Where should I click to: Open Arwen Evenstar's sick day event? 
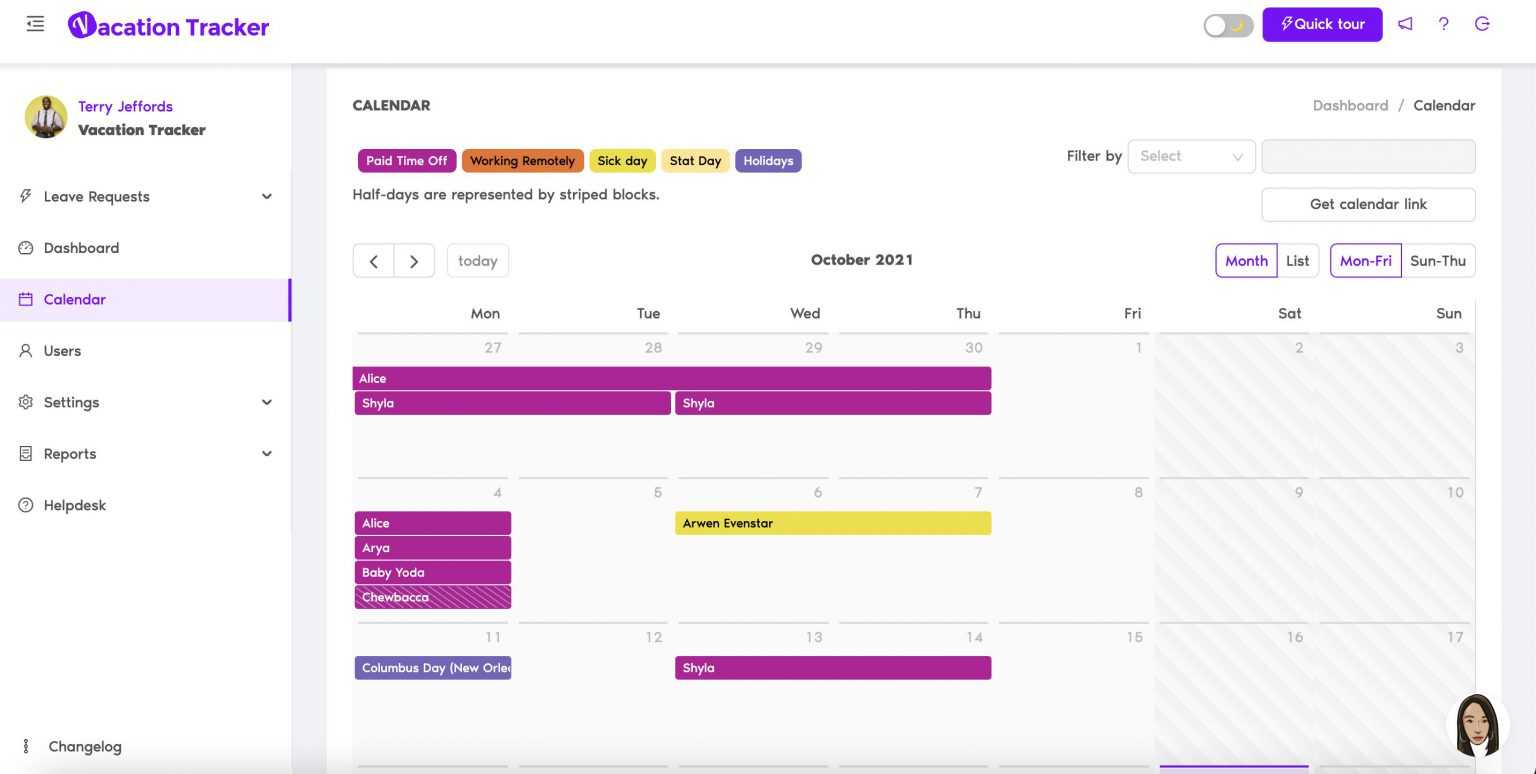pos(833,523)
